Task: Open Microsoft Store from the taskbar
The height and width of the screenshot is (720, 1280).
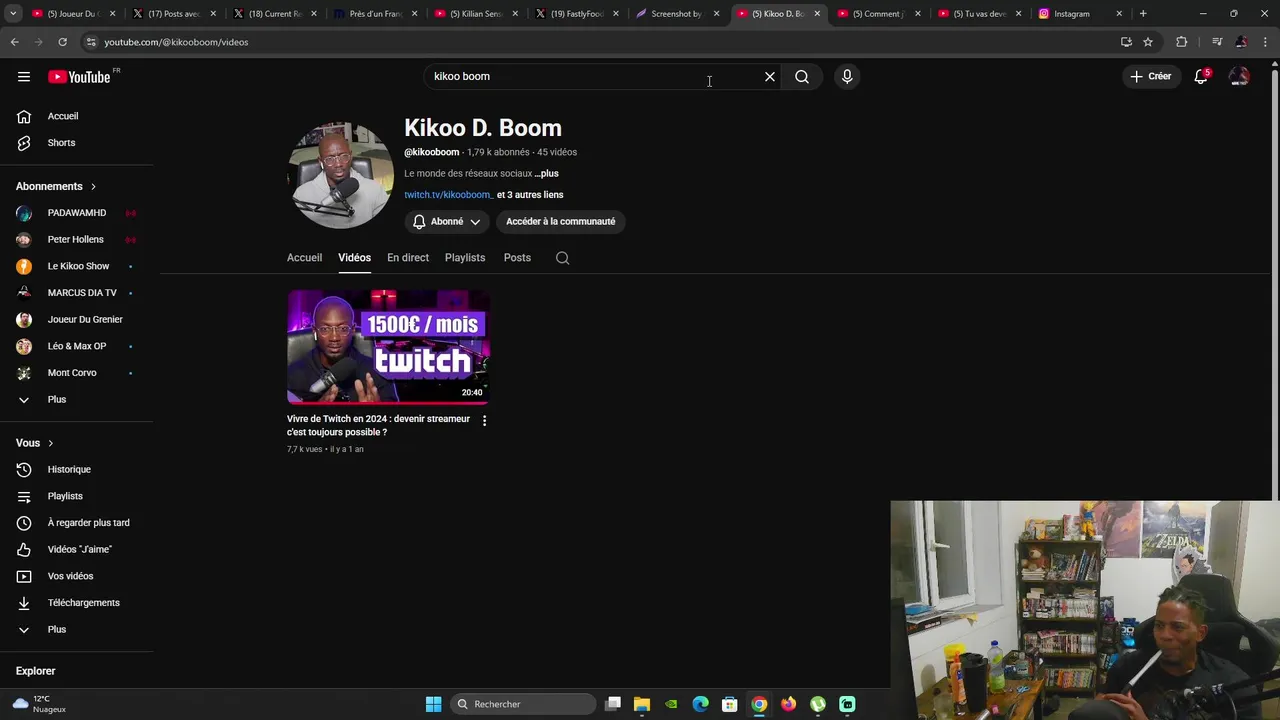Action: 730,704
